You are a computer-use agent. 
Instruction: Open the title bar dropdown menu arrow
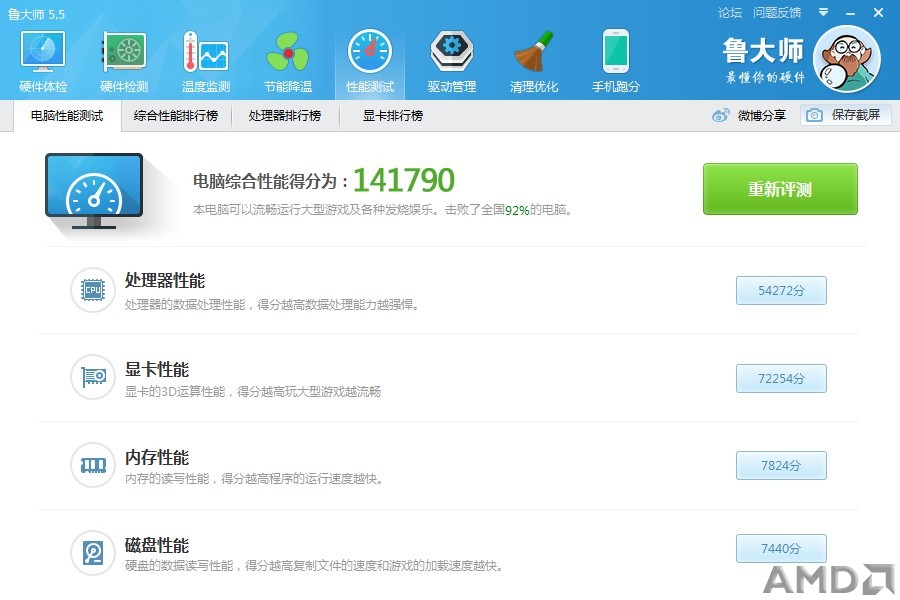point(824,12)
